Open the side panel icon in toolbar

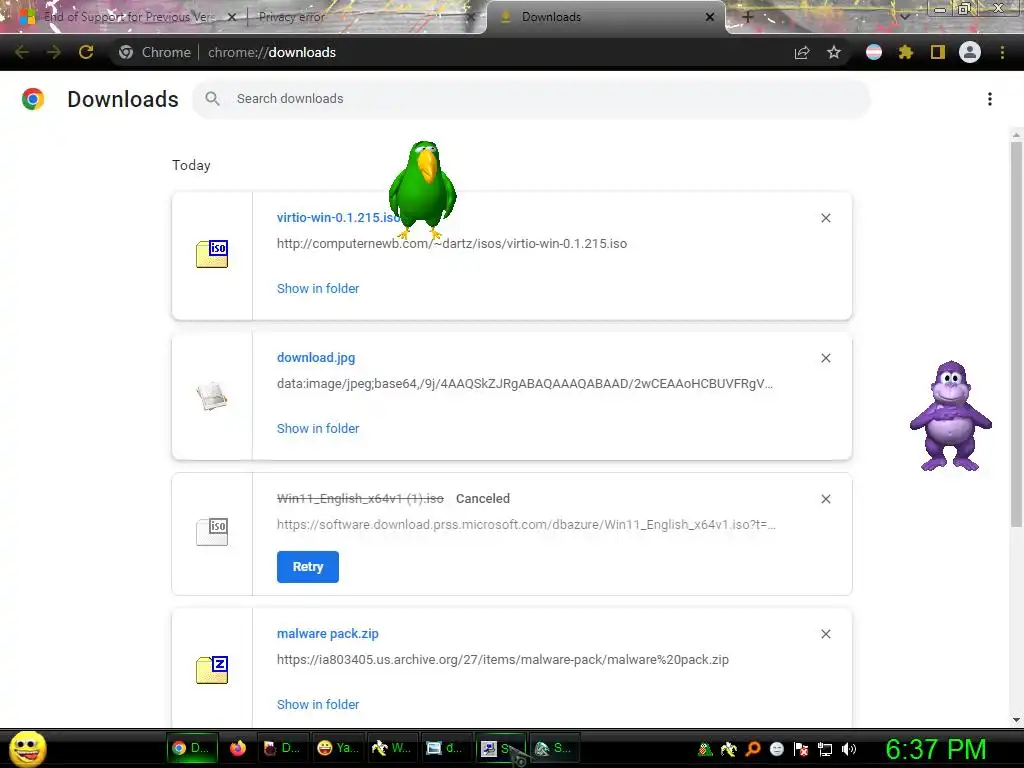(x=938, y=52)
